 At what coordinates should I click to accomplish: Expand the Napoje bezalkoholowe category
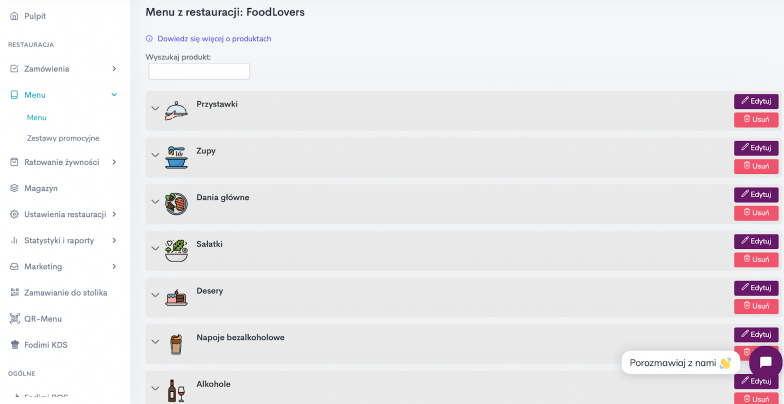(156, 342)
